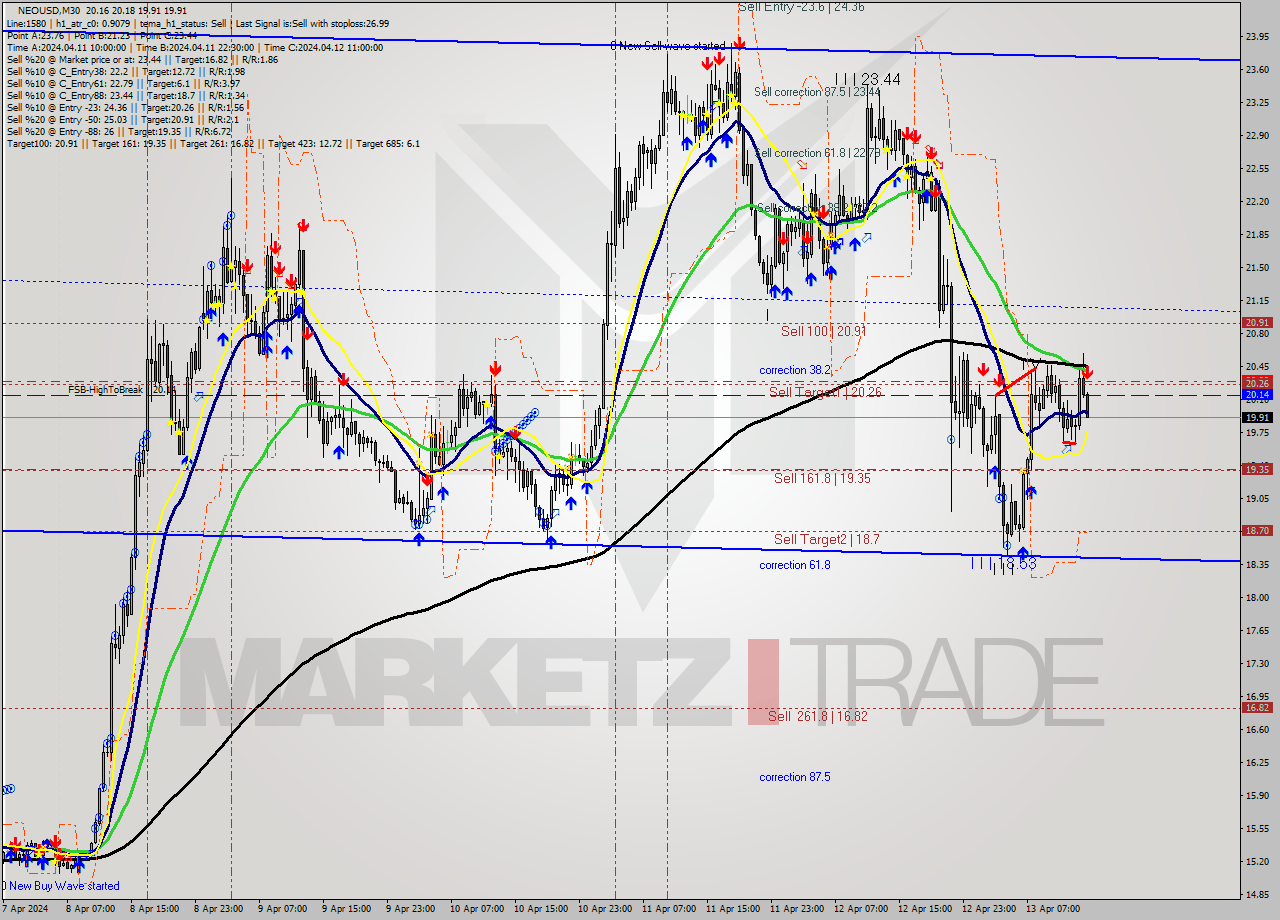The image size is (1280, 920).
Task: Select the 'Sell correction 87.5 | 23.44' label
Action: pyautogui.click(x=817, y=92)
